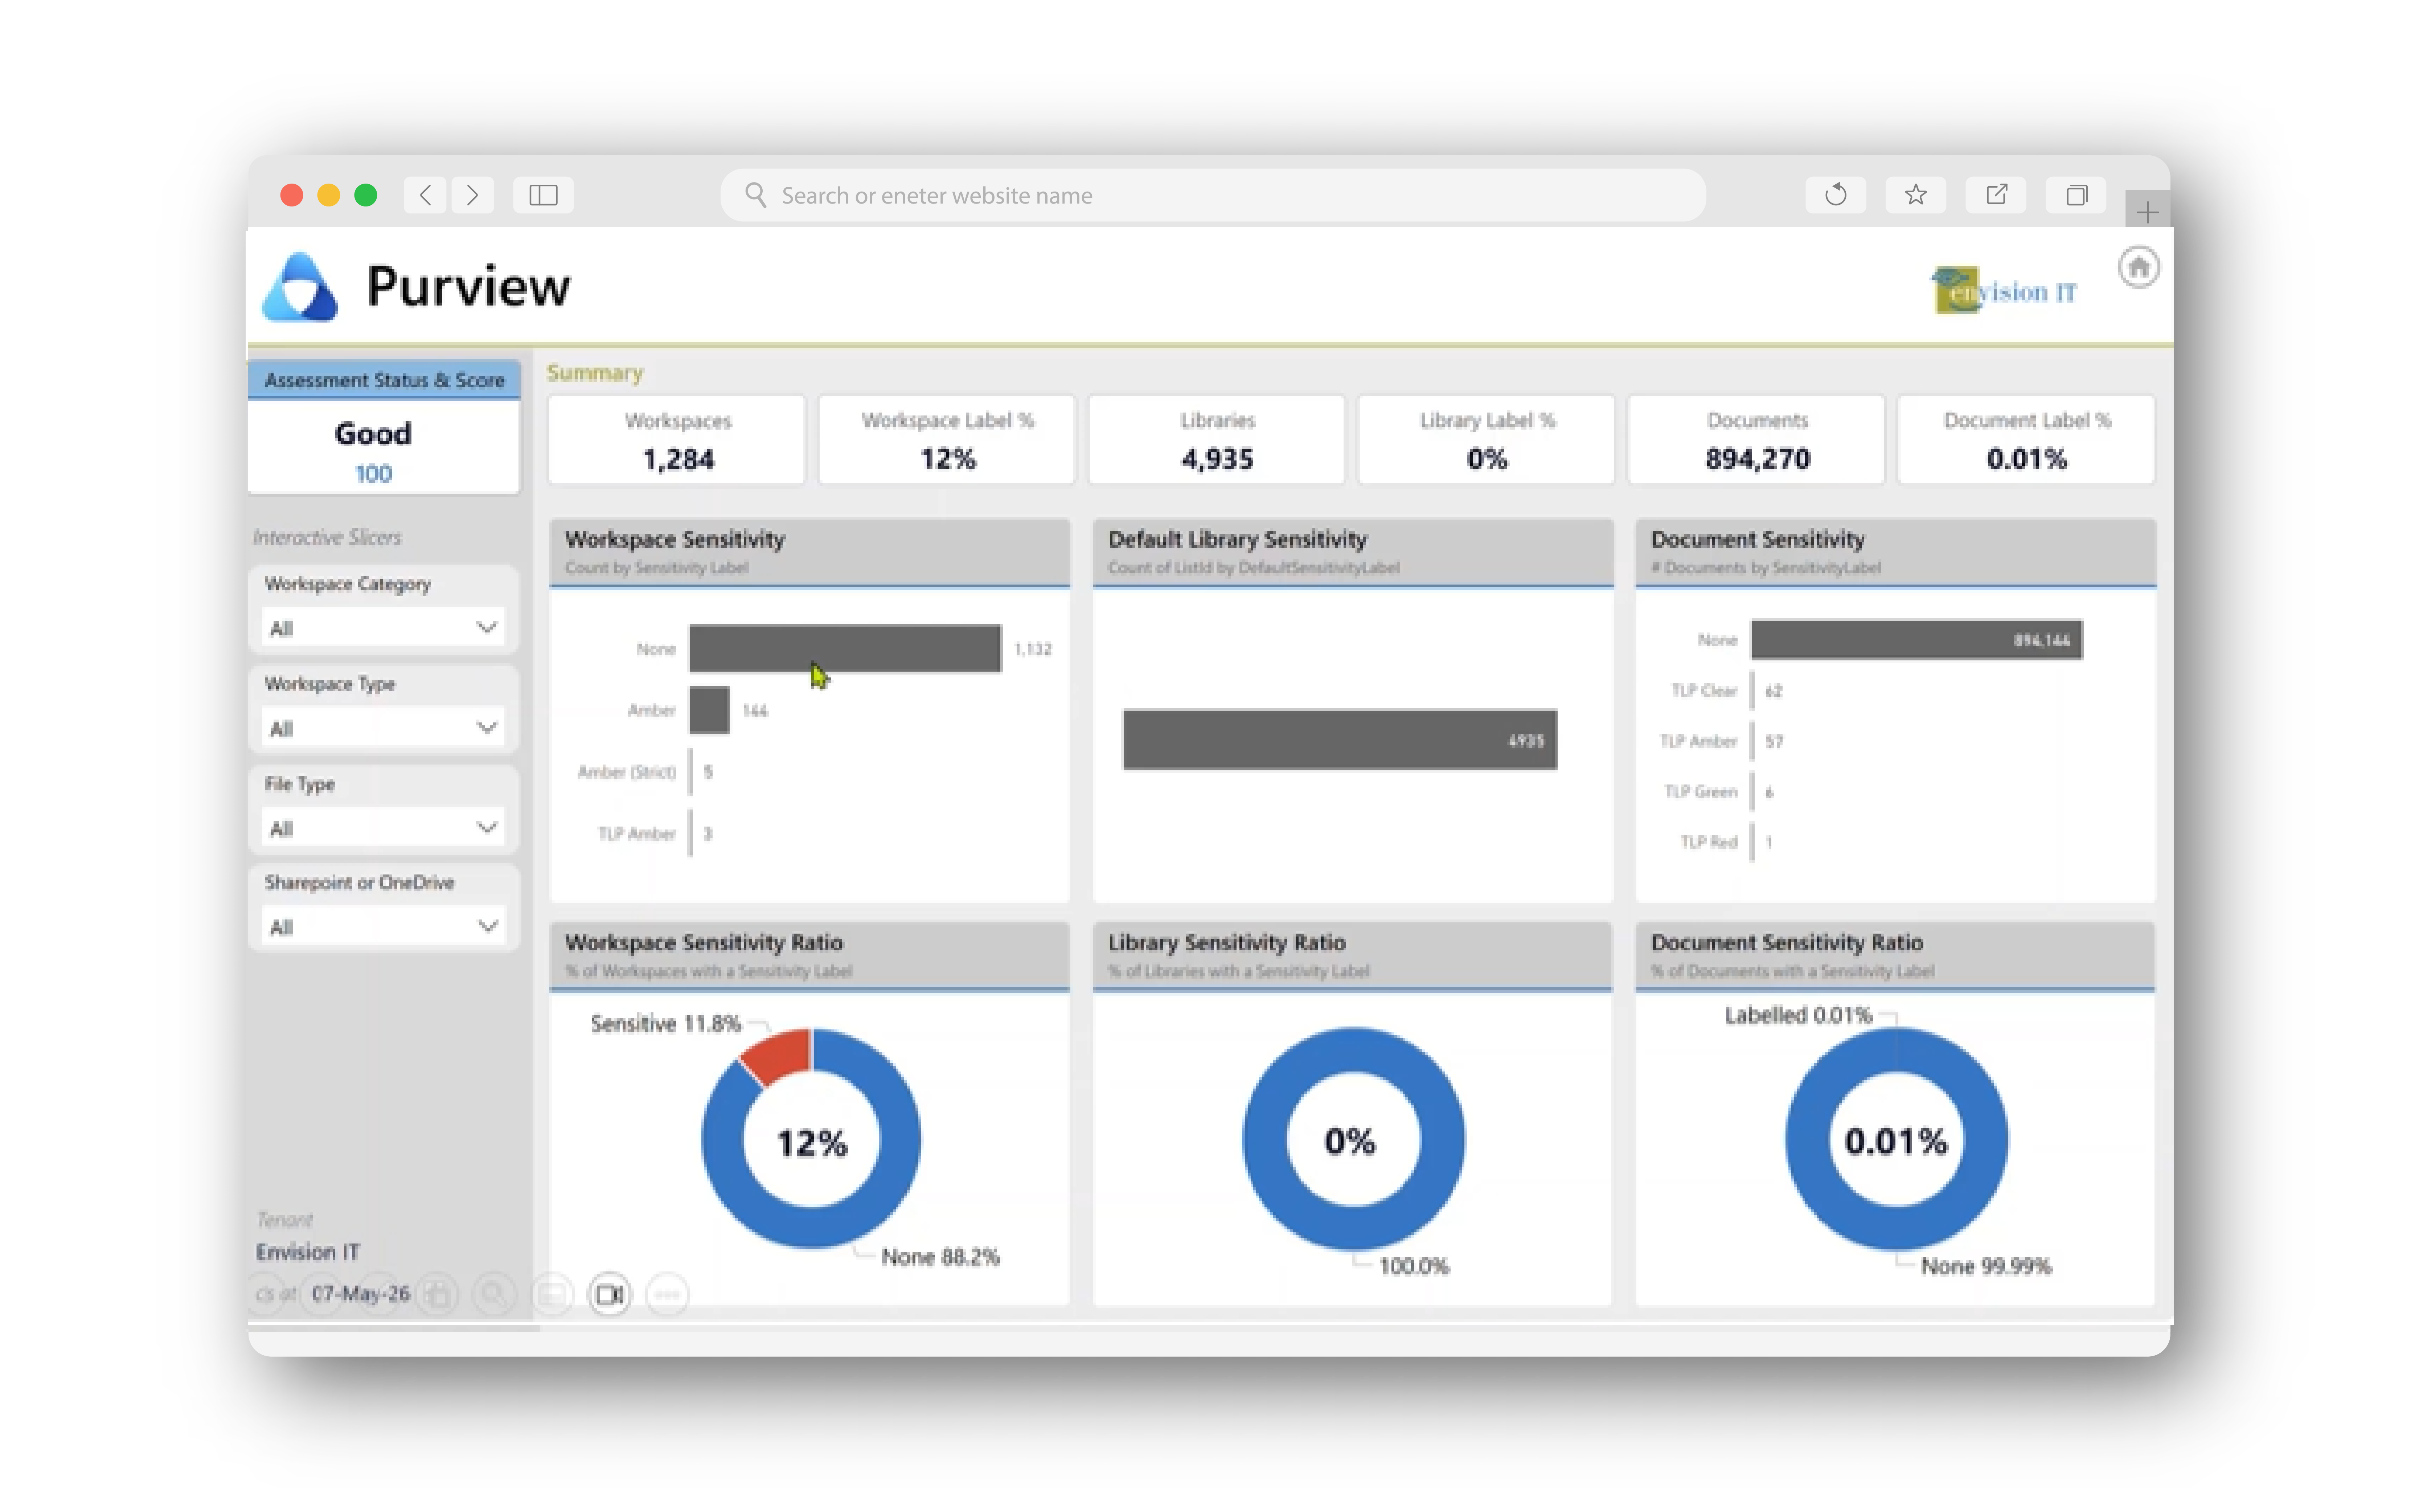This screenshot has height=1512, width=2419.
Task: Open the Workspace Category dropdown
Action: [383, 628]
